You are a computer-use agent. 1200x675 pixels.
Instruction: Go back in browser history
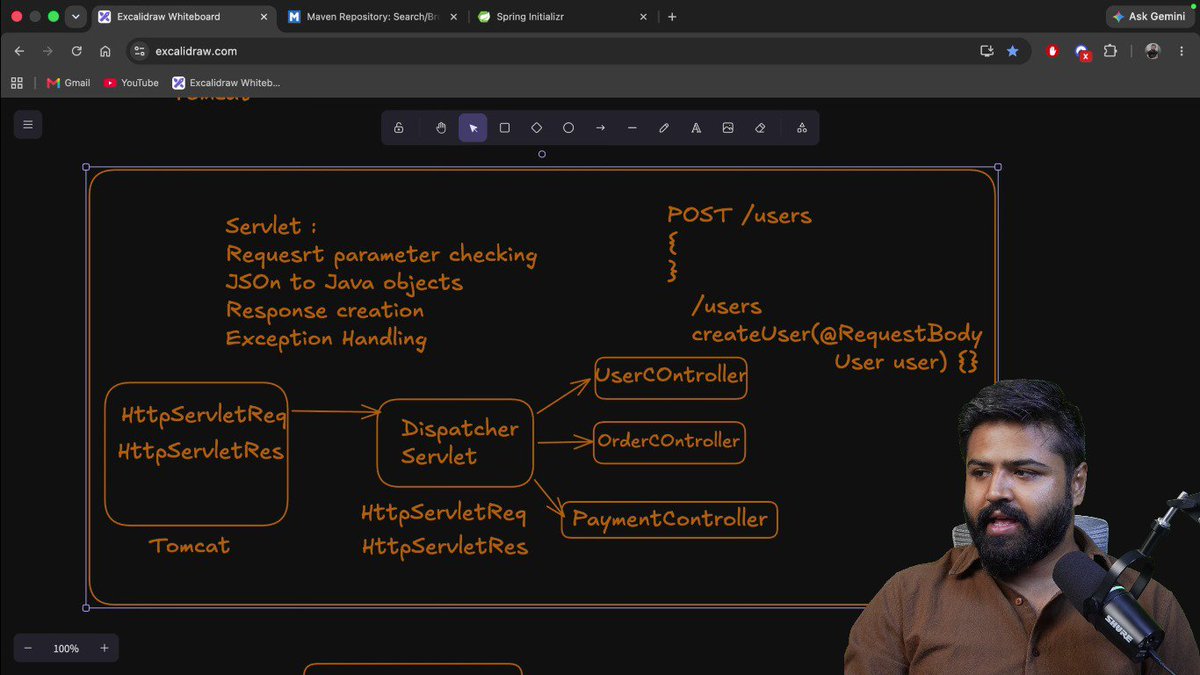coord(19,51)
